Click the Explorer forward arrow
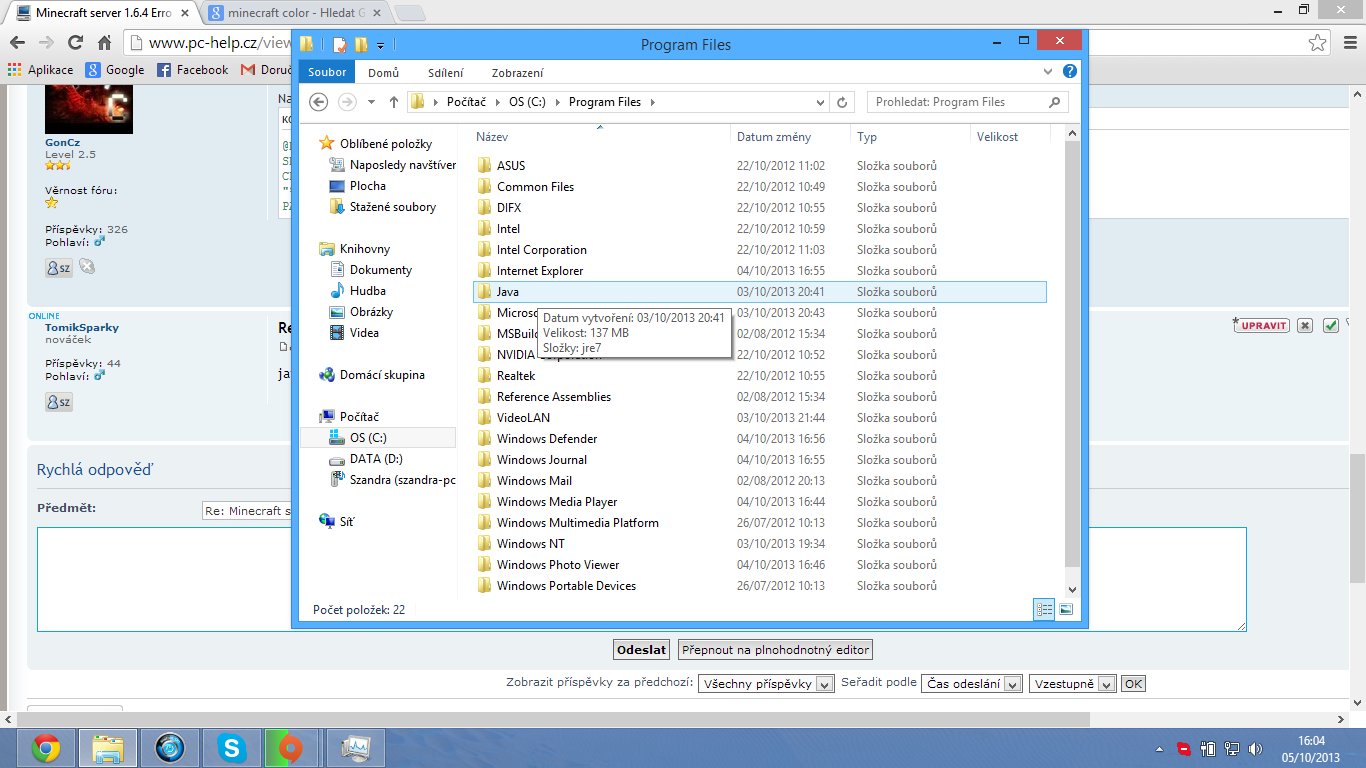Image resolution: width=1366 pixels, height=768 pixels. pos(347,102)
